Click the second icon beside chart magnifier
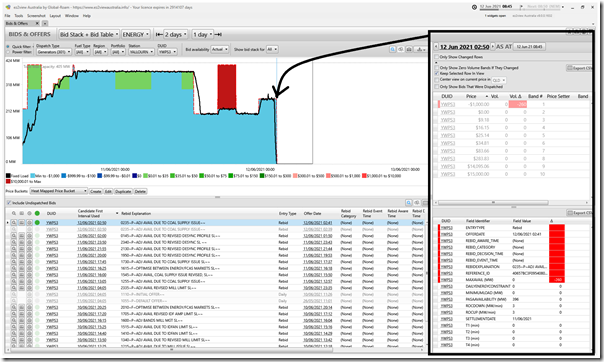This screenshot has height=362, width=604. click(401, 49)
